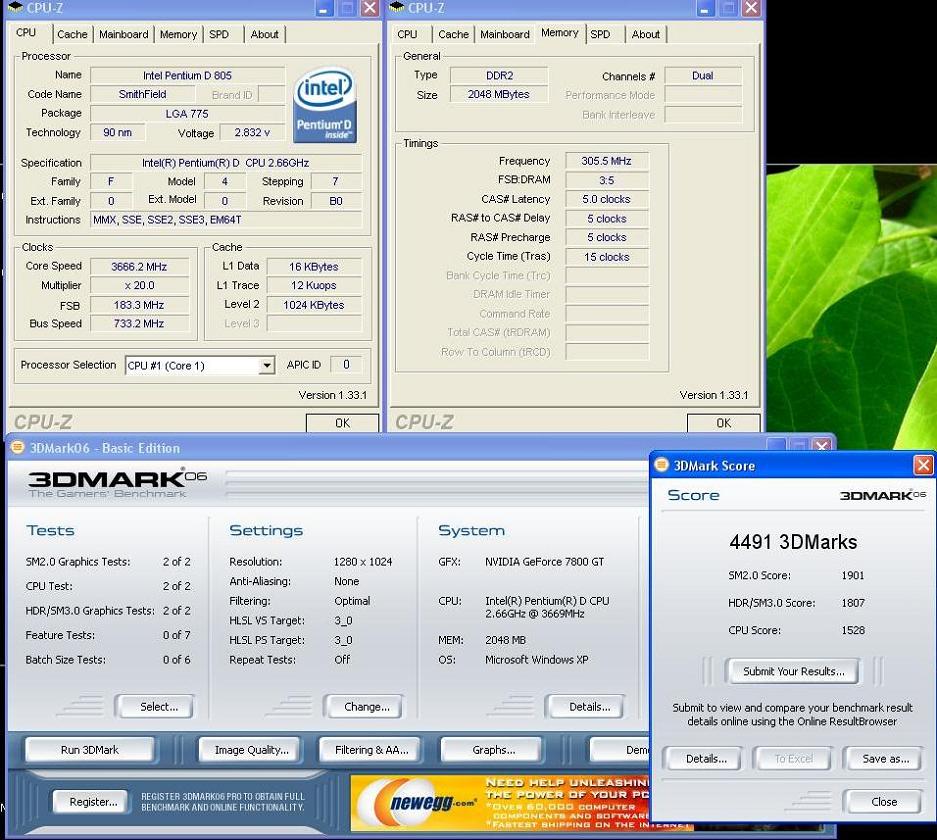Viewport: 937px width, 840px height.
Task: Click Code Name value SmithField
Action: [x=142, y=94]
